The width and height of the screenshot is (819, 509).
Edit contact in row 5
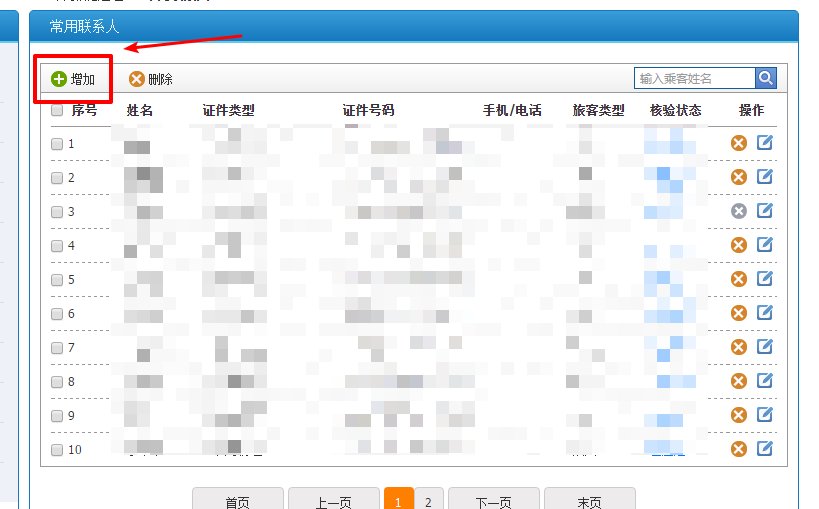765,278
